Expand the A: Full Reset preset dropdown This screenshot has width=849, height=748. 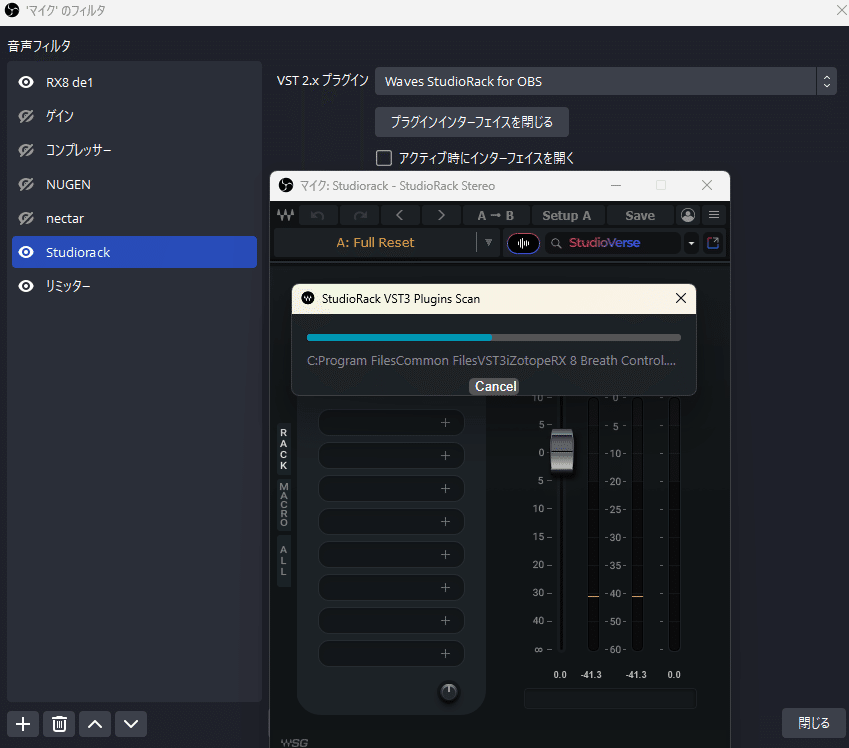tap(488, 242)
